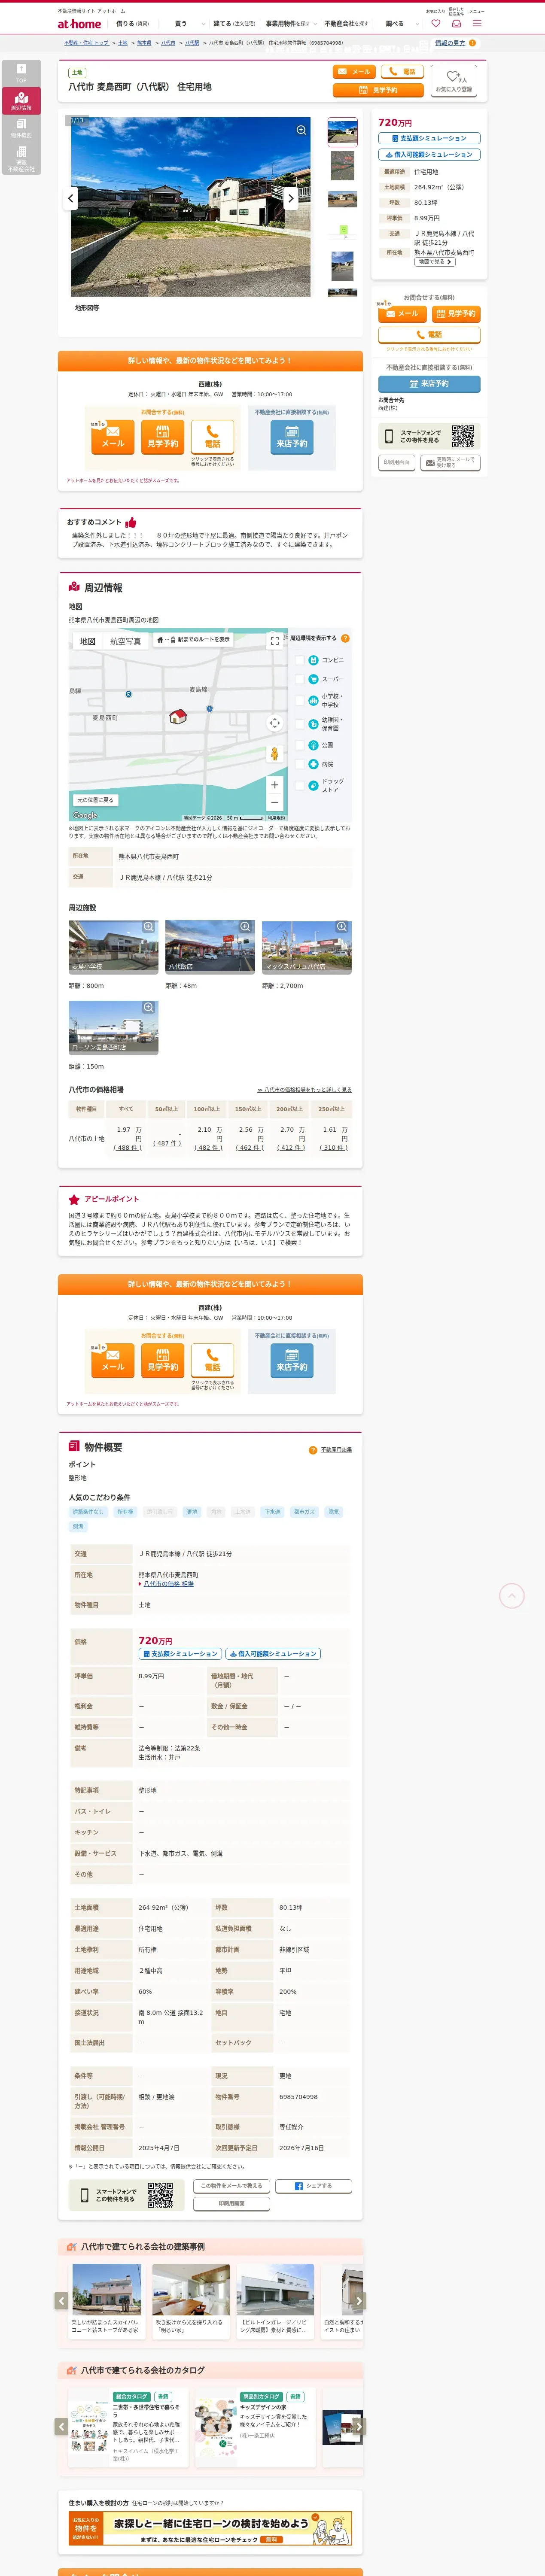Open 支払額シミュレーション in right sidebar
This screenshot has width=545, height=2576.
coord(429,138)
